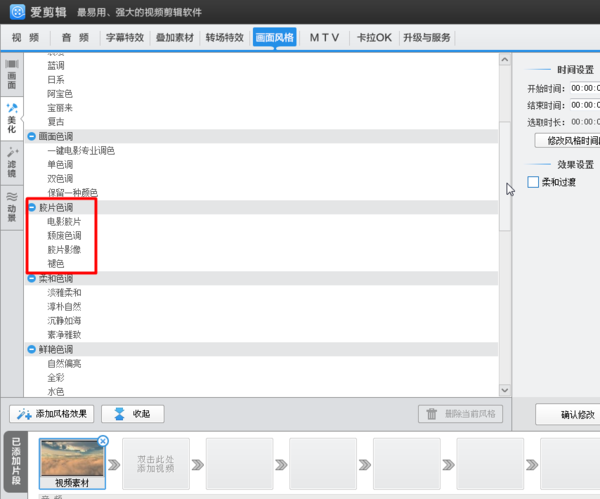
Task: Select the 电影胶片 style
Action: 64,222
